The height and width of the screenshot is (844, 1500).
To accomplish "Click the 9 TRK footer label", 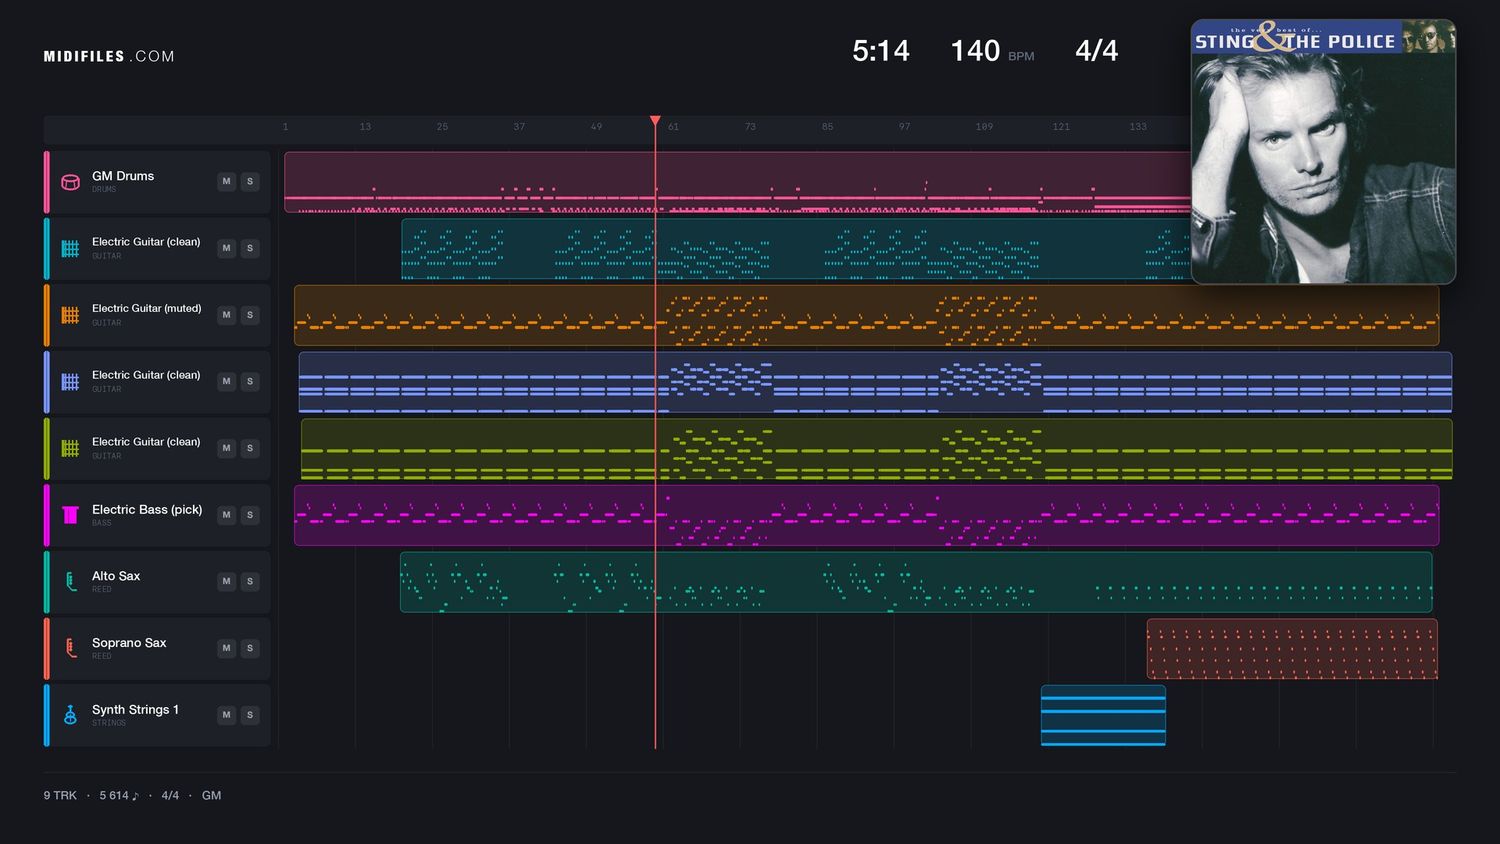I will (x=60, y=796).
